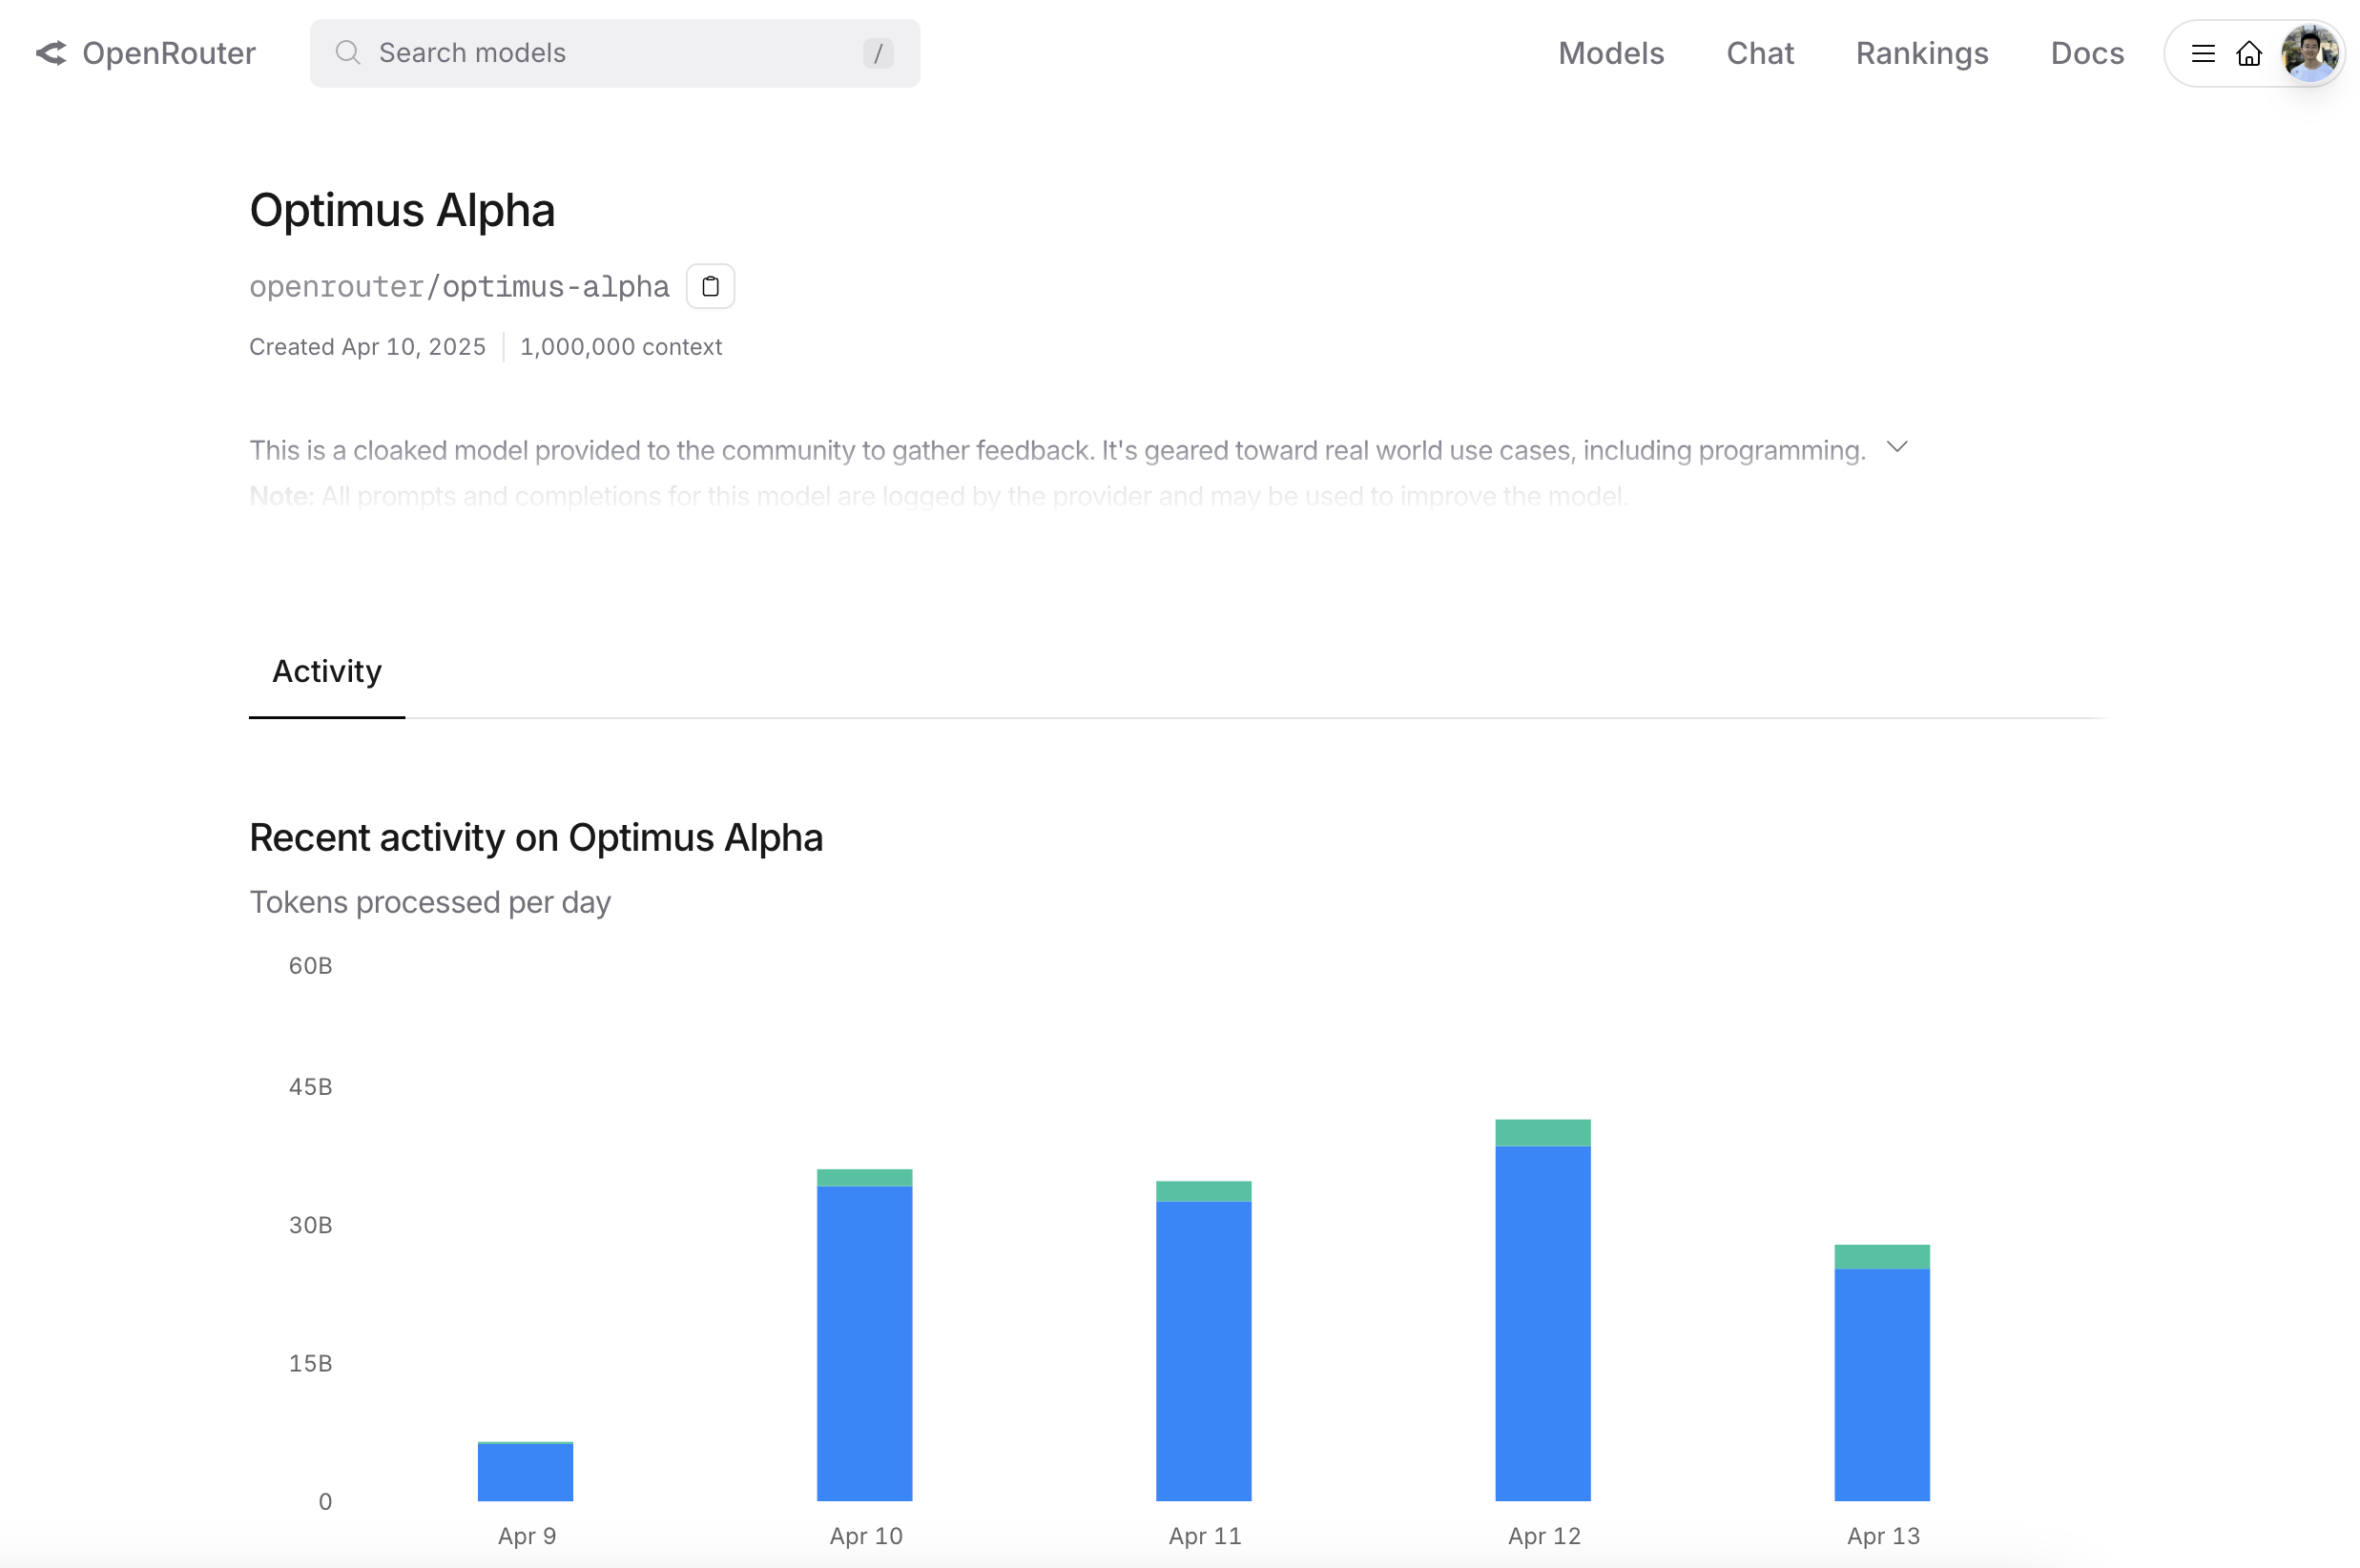Screen dimensions: 2360x1568
Task: Select the Activity tab
Action: pyautogui.click(x=326, y=671)
